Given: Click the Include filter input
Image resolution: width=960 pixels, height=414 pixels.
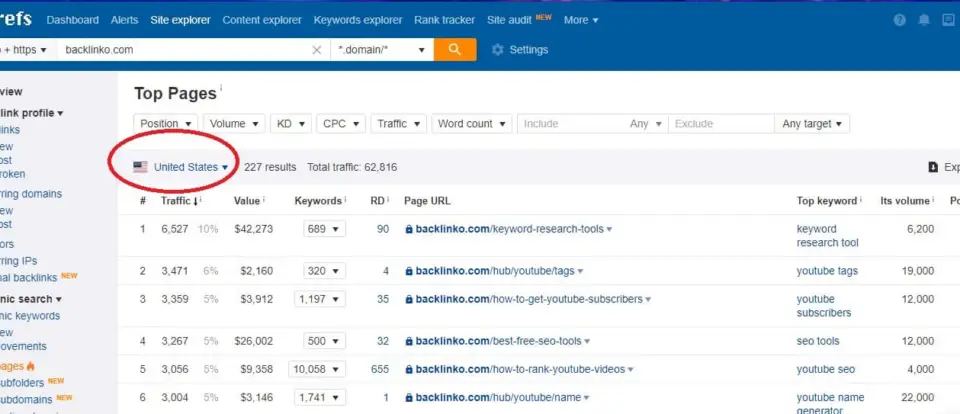Looking at the screenshot, I should point(572,124).
